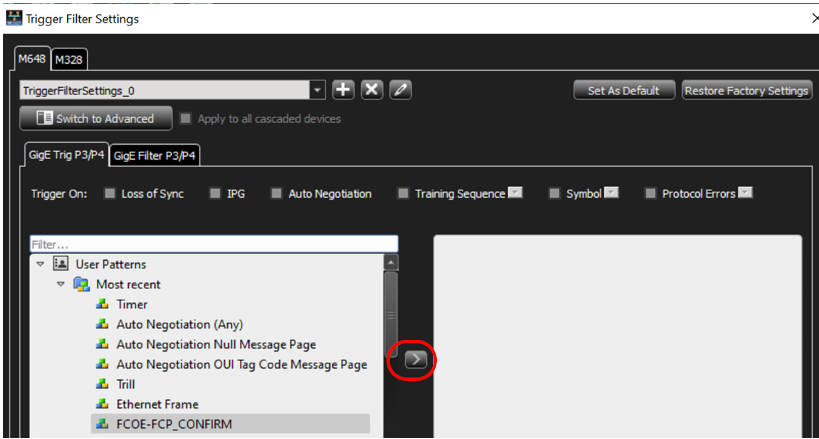Select the FCOE-FCP_CONFIRM pattern
Viewport: 819px width, 439px height.
(174, 424)
